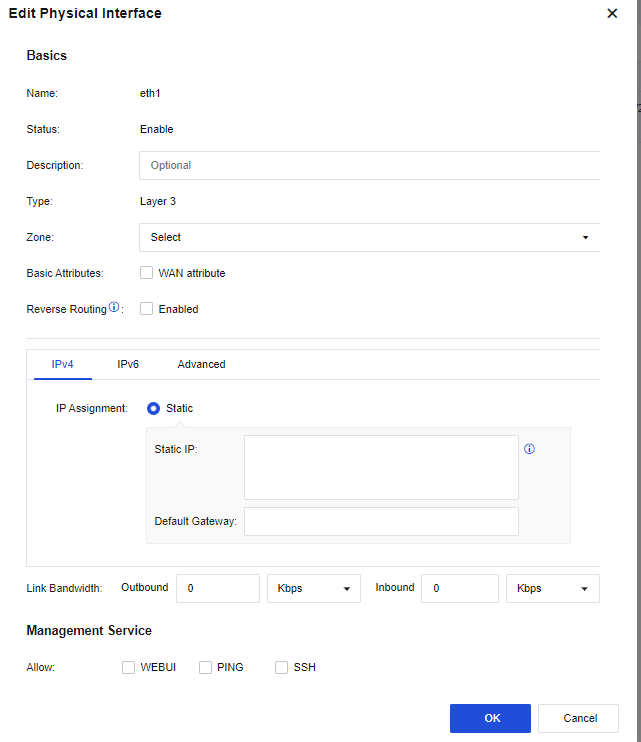
Task: Open the Advanced tab
Action: (x=201, y=364)
